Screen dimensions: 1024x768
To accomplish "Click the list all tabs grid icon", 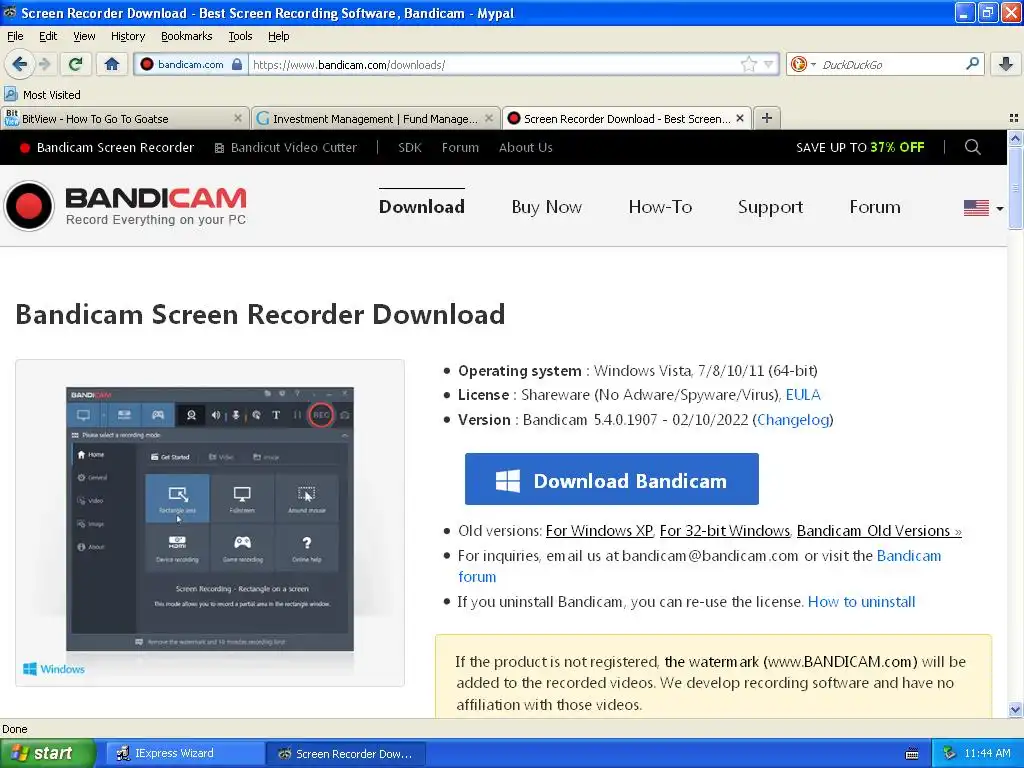I will coord(1014,118).
